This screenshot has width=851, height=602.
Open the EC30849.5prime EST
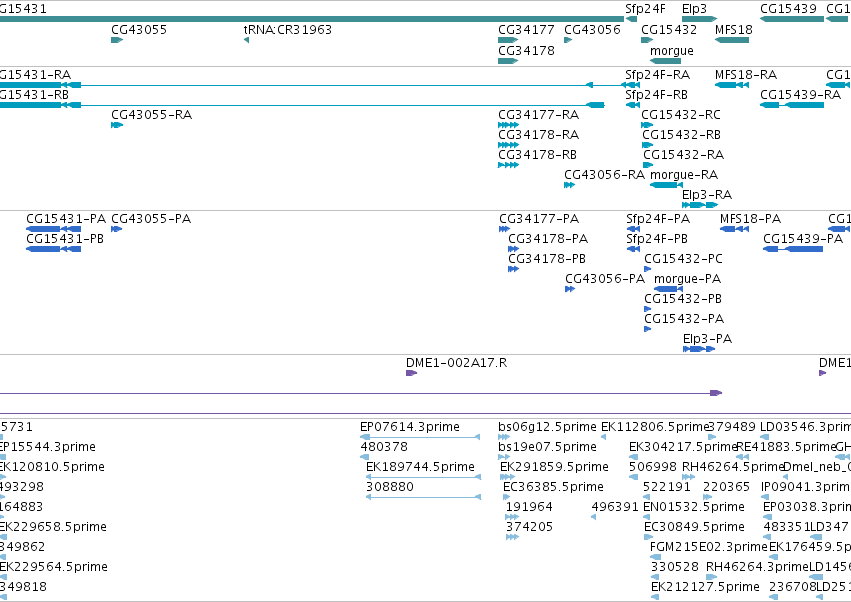[647, 537]
